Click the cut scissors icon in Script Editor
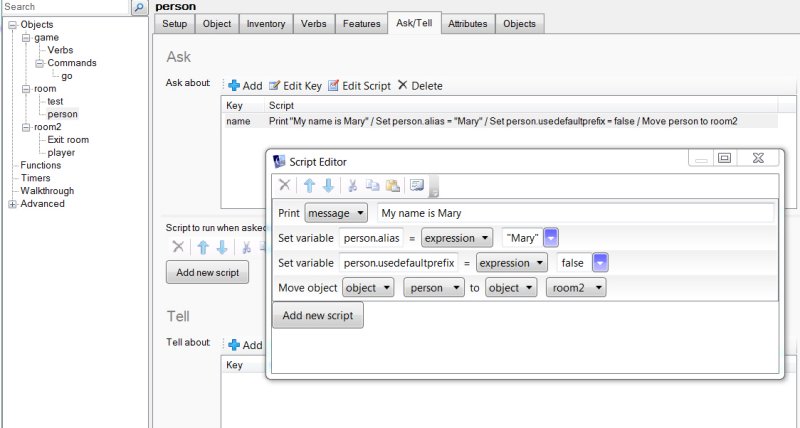This screenshot has width=800, height=428. [352, 185]
